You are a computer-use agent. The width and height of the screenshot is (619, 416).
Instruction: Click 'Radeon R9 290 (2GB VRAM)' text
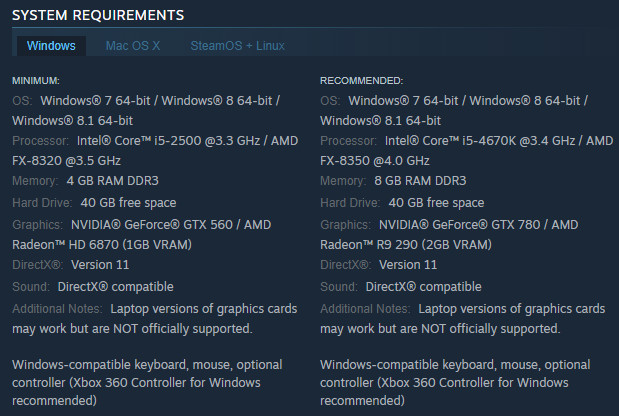click(406, 245)
